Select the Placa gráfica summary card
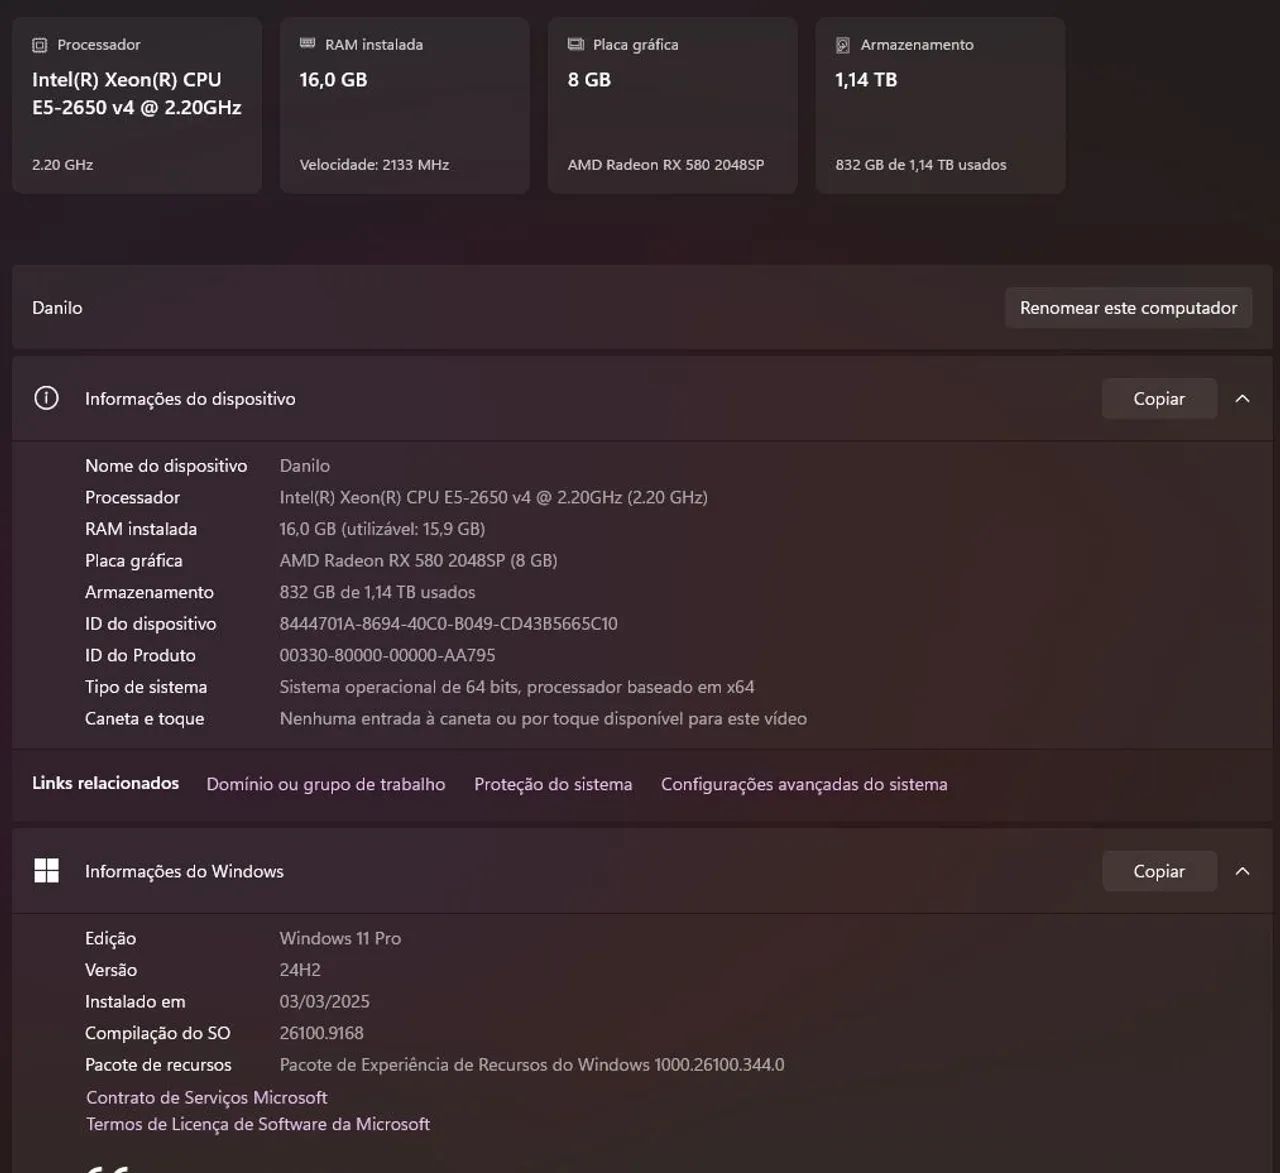The width and height of the screenshot is (1280, 1173). point(672,105)
